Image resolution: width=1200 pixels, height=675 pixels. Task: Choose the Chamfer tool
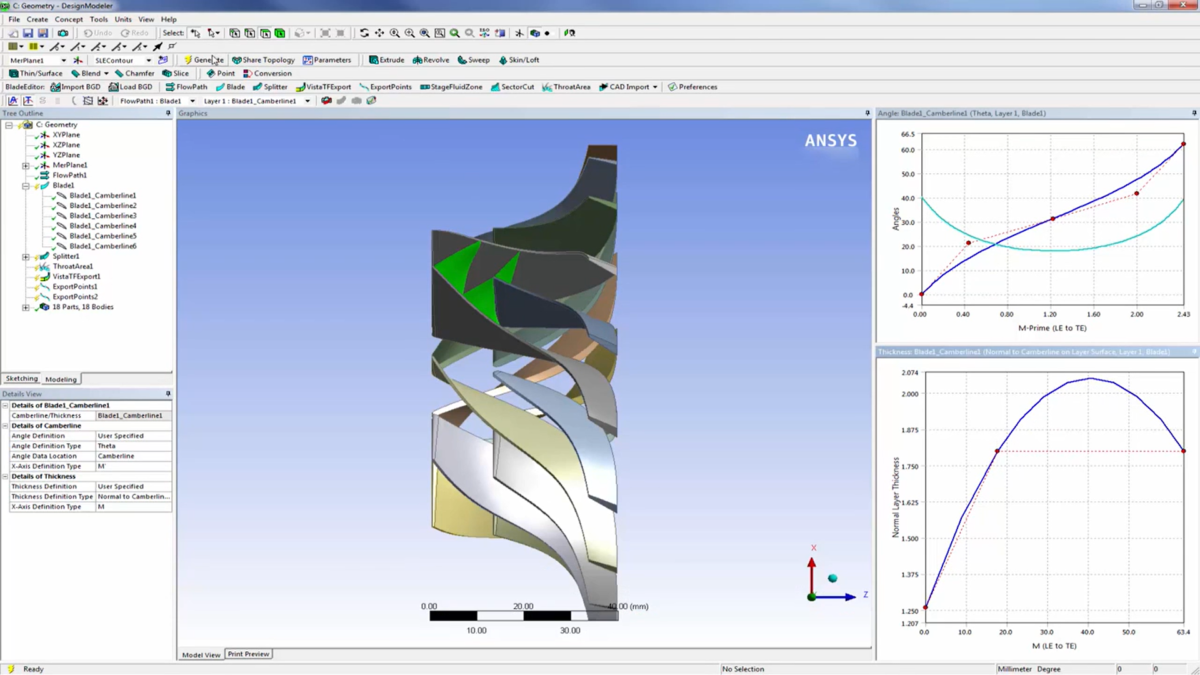(134, 73)
